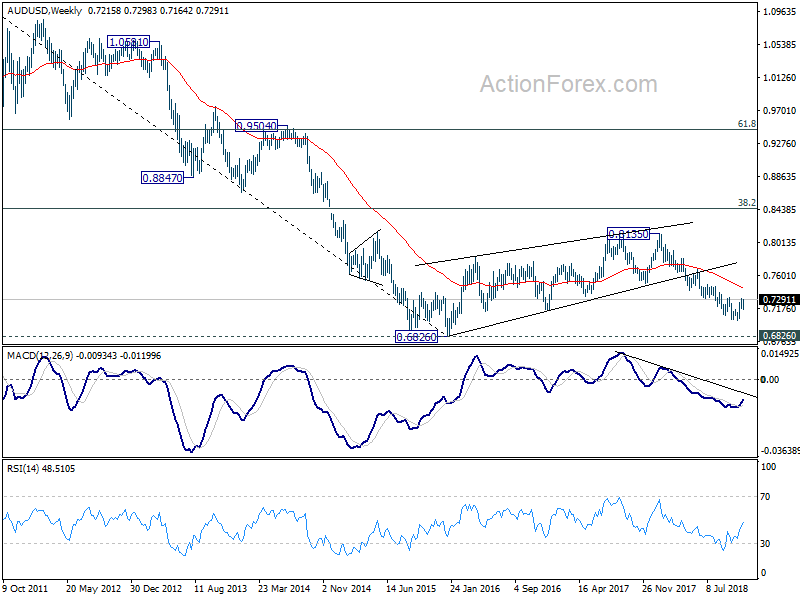This screenshot has height=600, width=800.
Task: Click the RSI 30 oversold level label
Action: click(765, 544)
